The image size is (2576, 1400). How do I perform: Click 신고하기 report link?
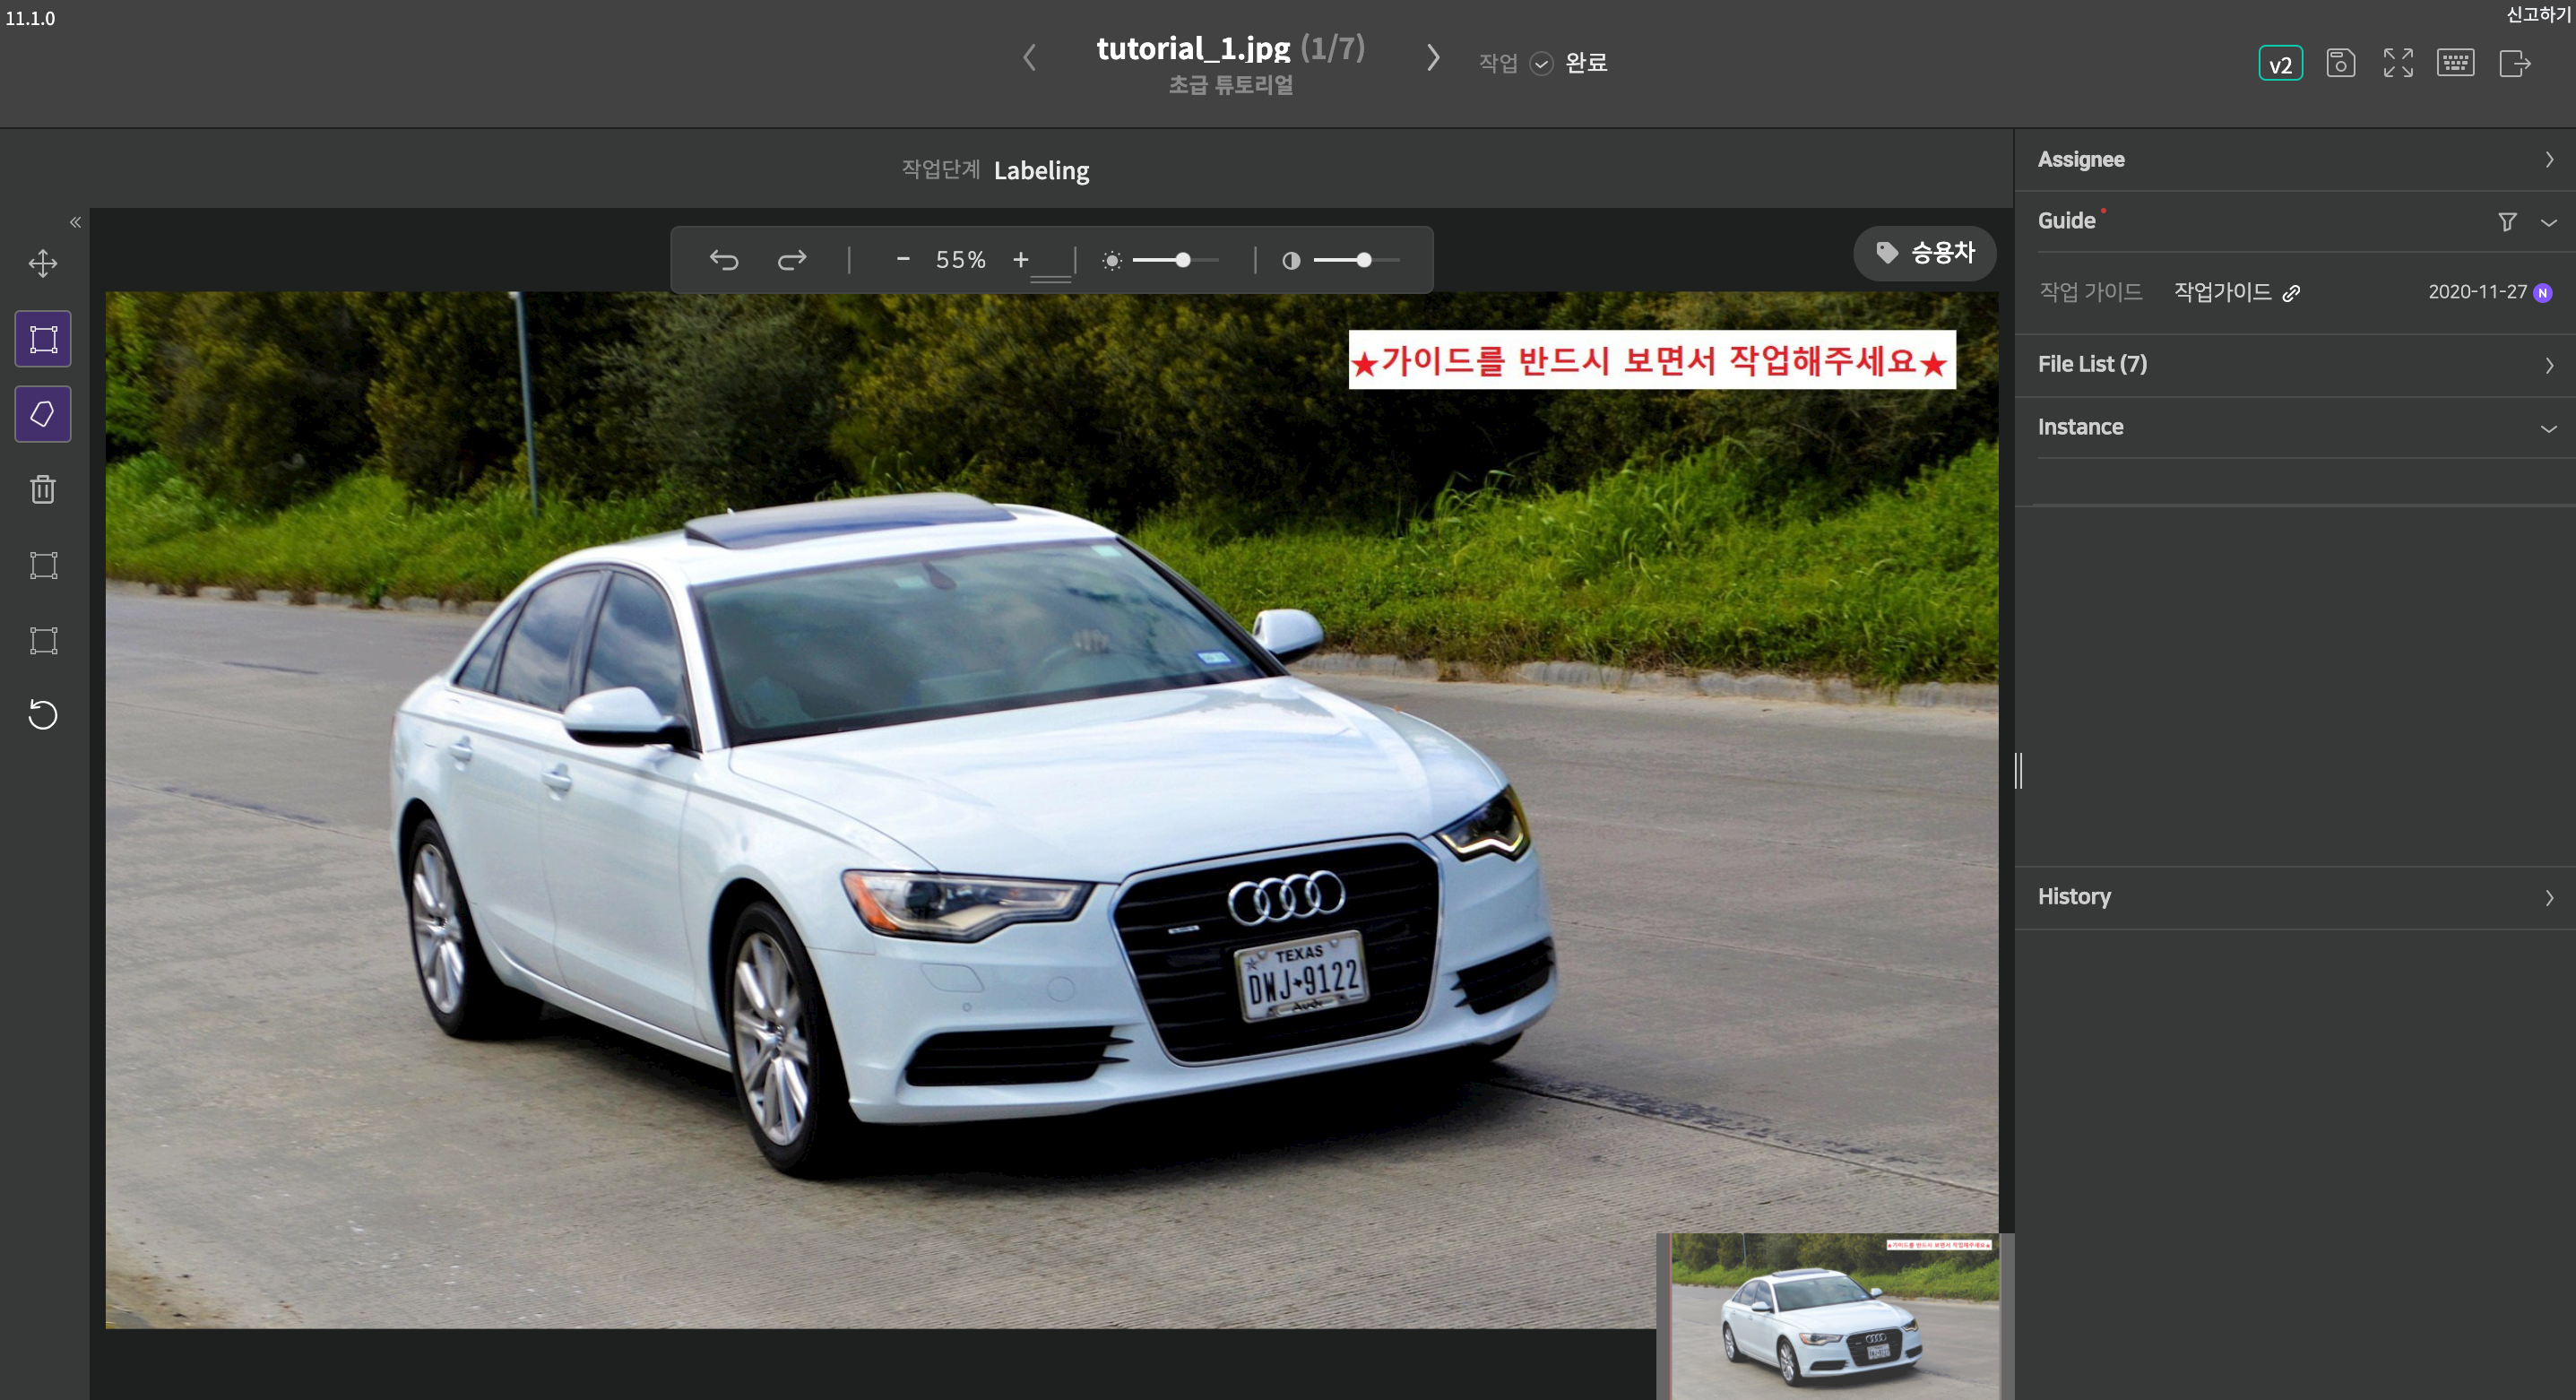2538,14
